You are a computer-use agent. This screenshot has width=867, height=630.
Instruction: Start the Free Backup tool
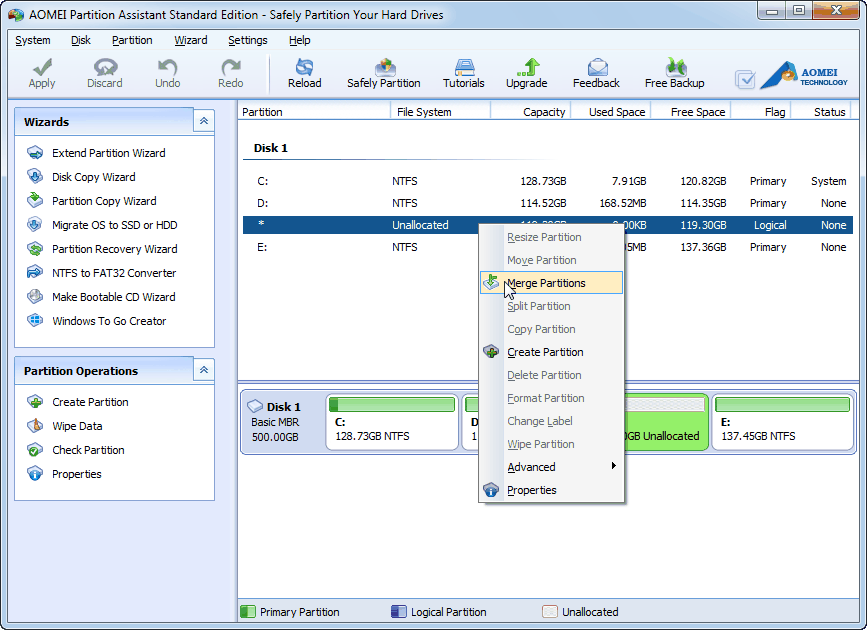[674, 73]
